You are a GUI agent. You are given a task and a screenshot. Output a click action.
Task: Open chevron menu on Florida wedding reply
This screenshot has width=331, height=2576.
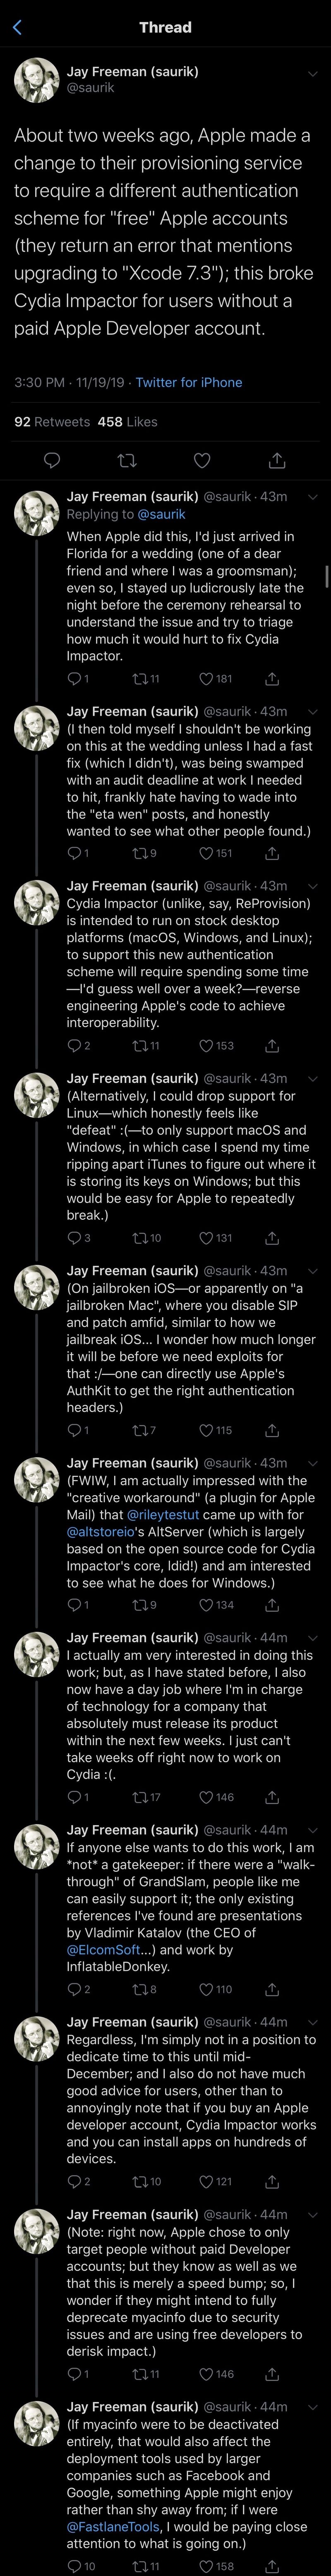tap(312, 497)
